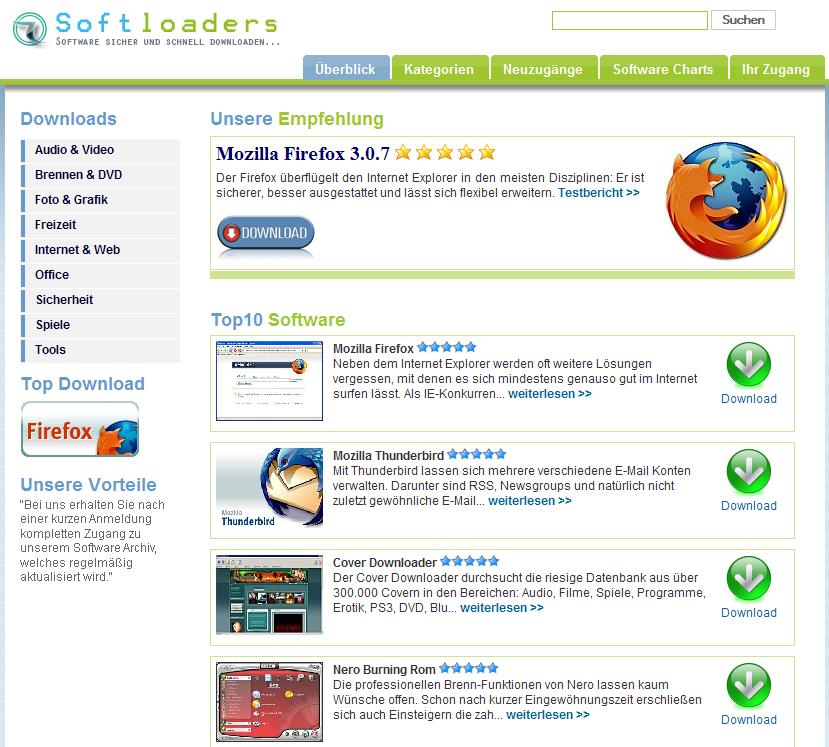Open the Nero Burning Rom screenshot thumbnail

tap(269, 702)
